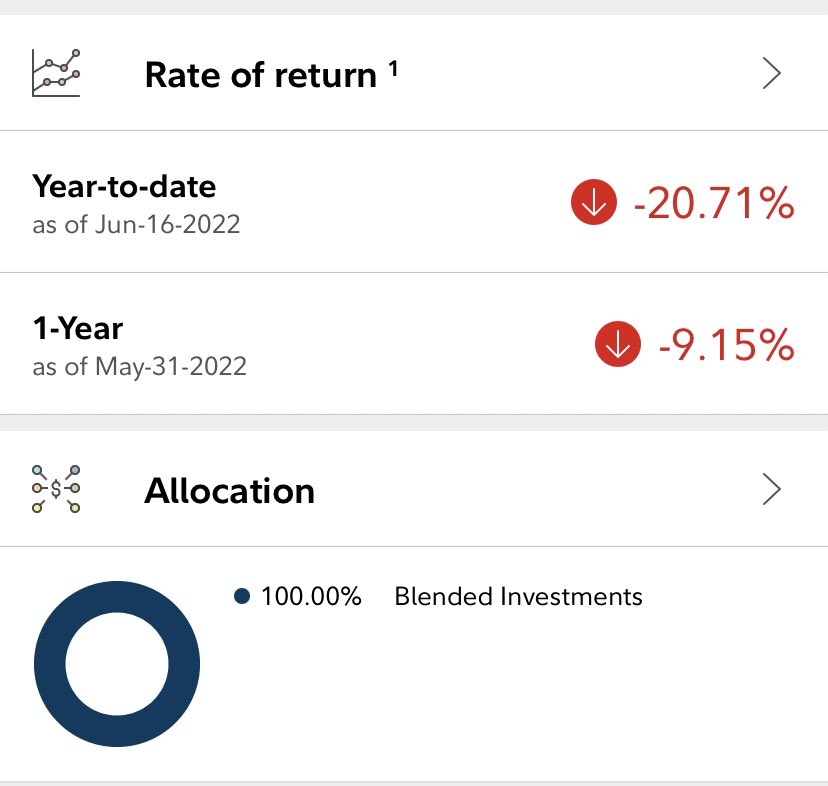
Task: Tap the -9.15% one-year value
Action: click(727, 344)
